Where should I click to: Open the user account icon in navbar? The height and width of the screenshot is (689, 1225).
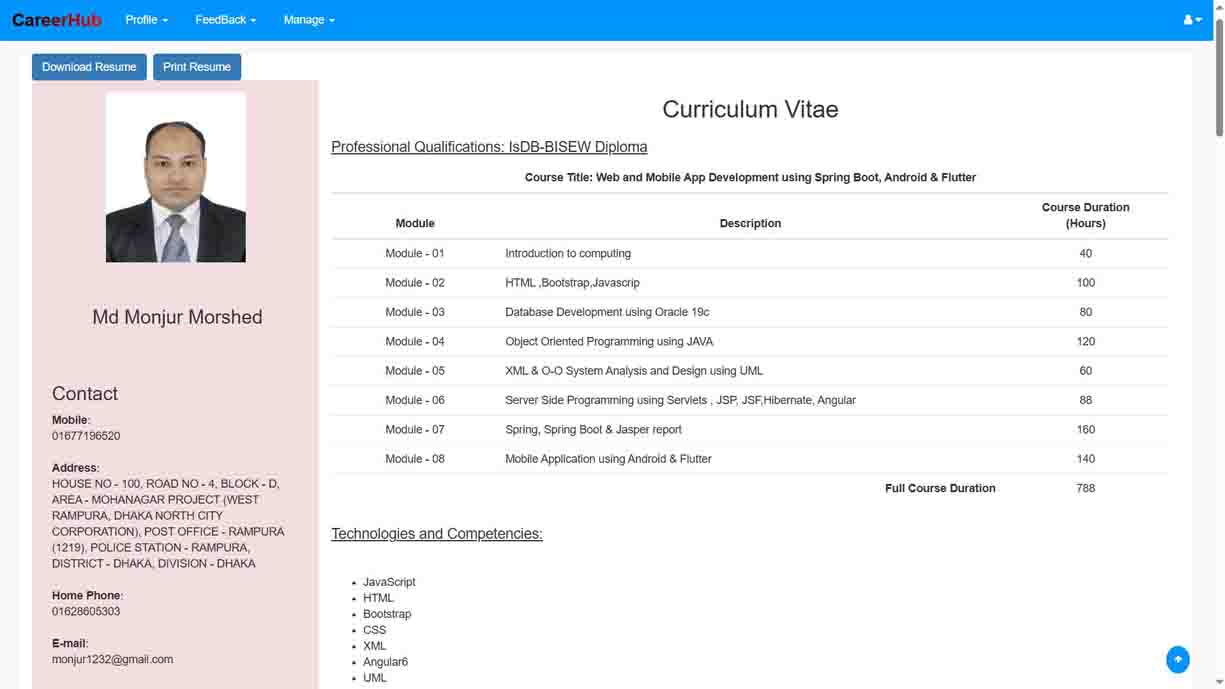click(x=1186, y=19)
